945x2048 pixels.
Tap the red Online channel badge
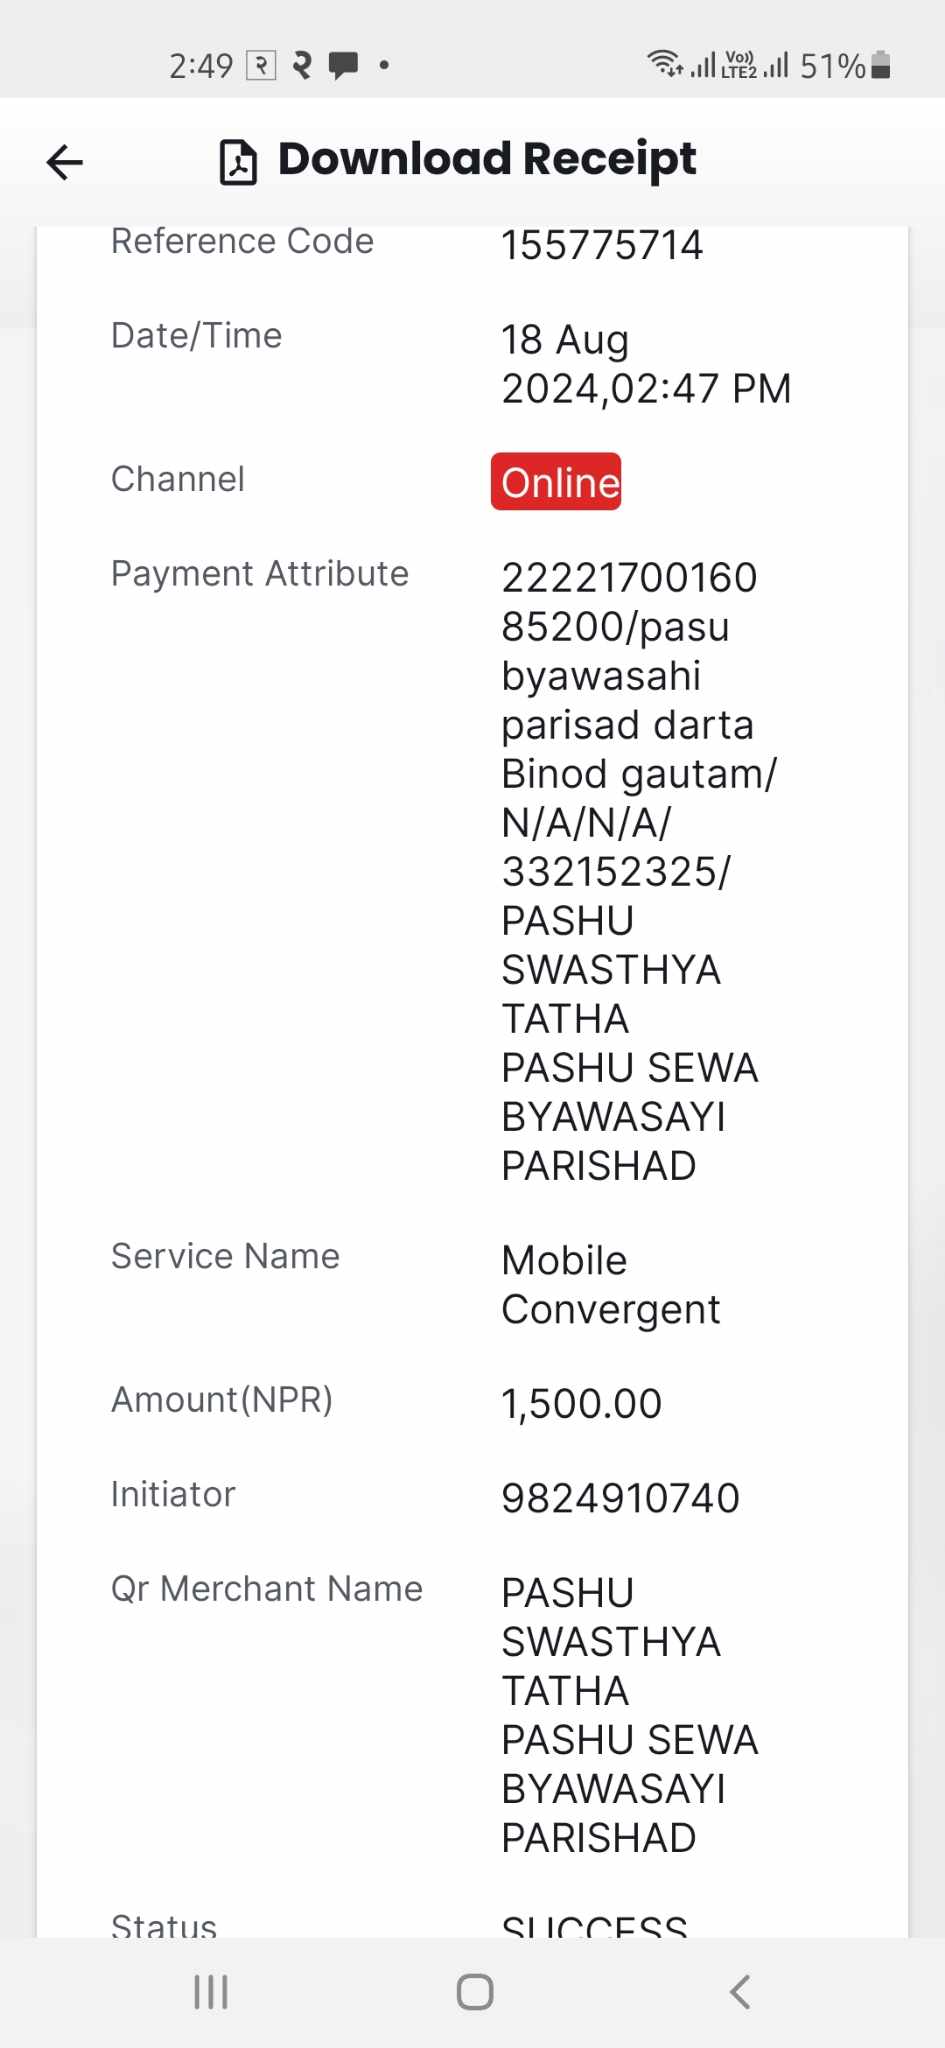[556, 482]
